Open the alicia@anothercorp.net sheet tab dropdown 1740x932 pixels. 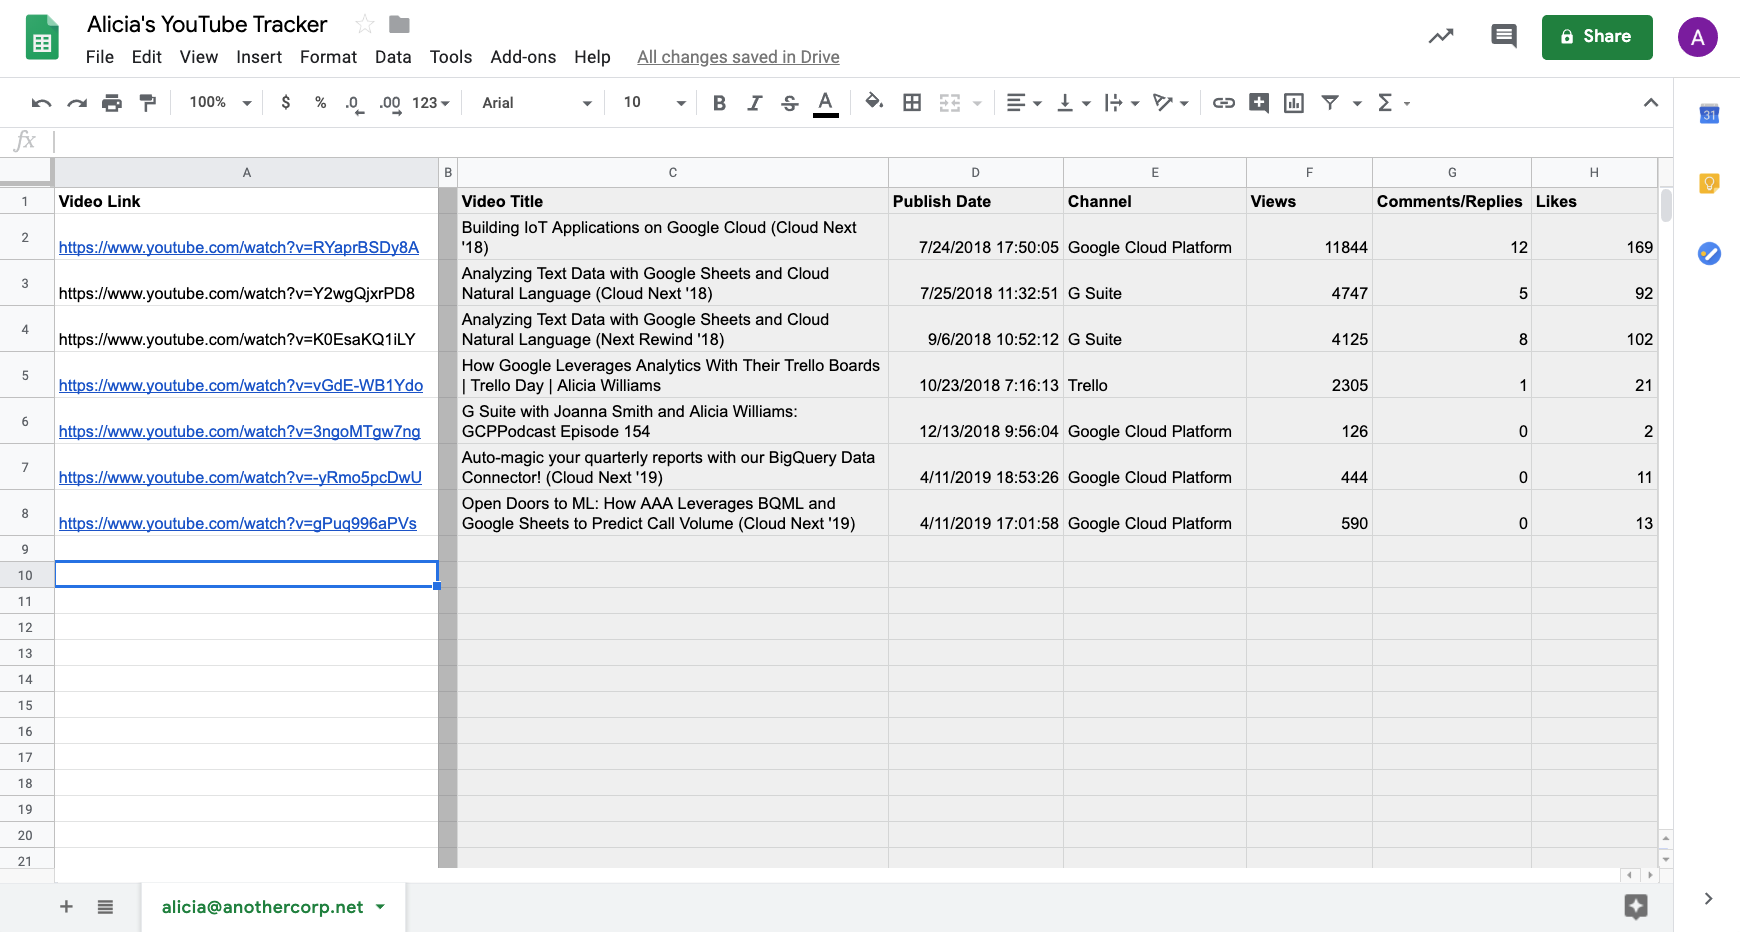[380, 907]
